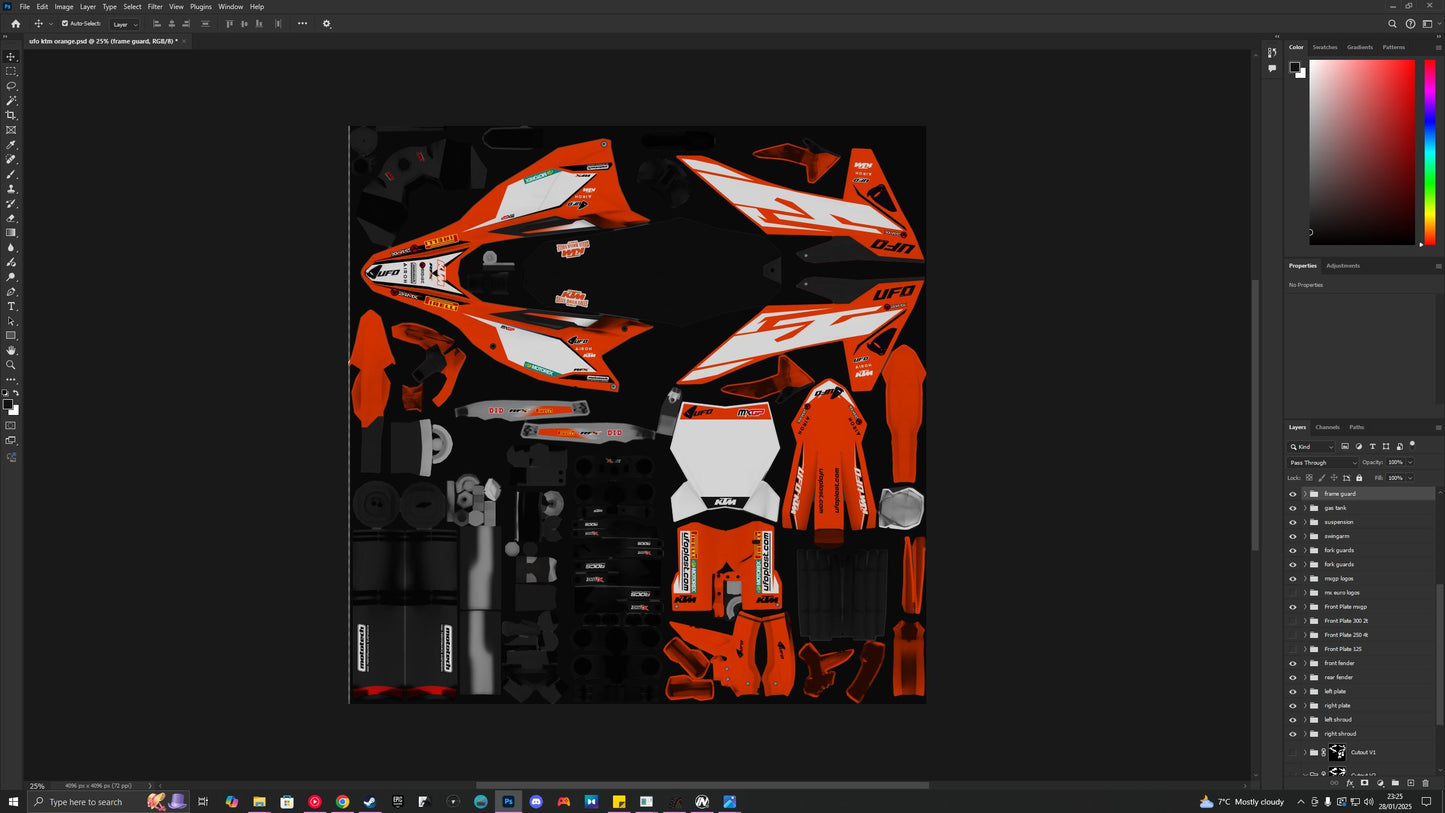
Task: Select the Eyedropper tool
Action: [11, 144]
